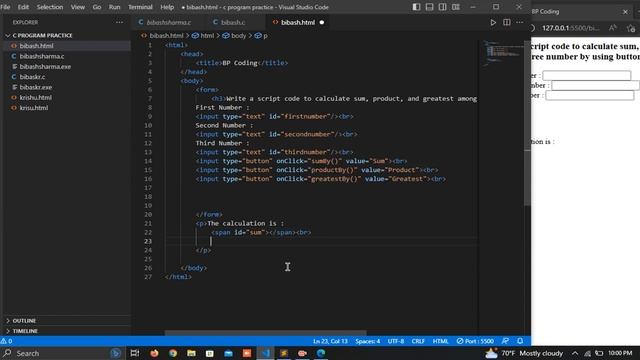Click feedback icon in status bar
This screenshot has width=640, height=360.
click(505, 341)
